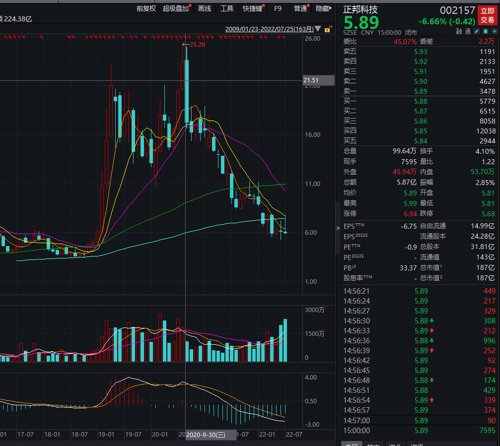500x446 pixels.
Task: Click buy-two price 5.87
Action: [x=420, y=111]
